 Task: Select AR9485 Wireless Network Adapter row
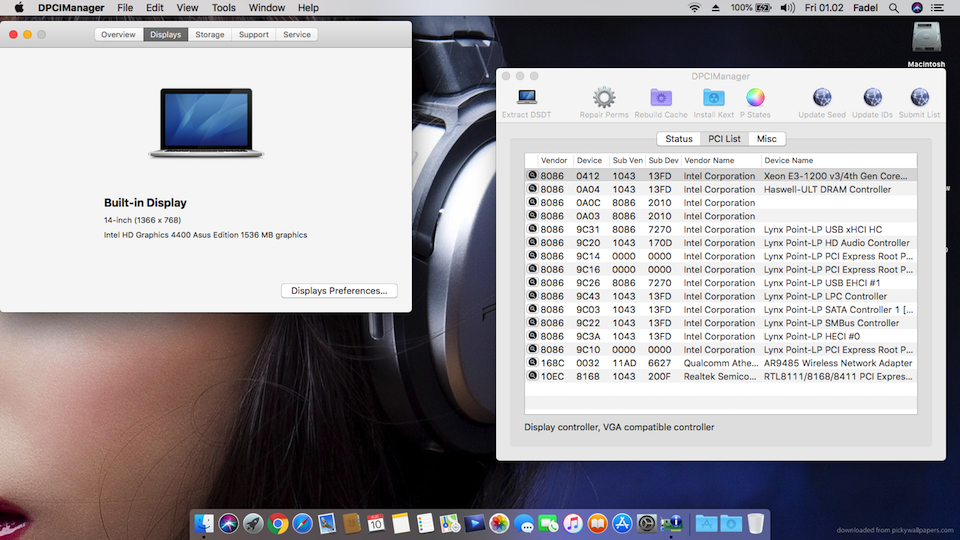click(x=721, y=362)
